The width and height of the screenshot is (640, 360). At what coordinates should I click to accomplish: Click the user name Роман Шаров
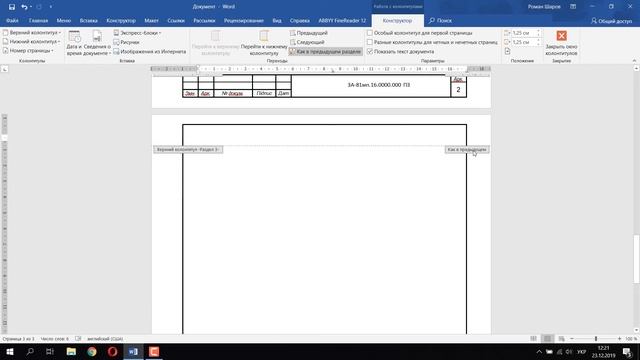click(544, 7)
